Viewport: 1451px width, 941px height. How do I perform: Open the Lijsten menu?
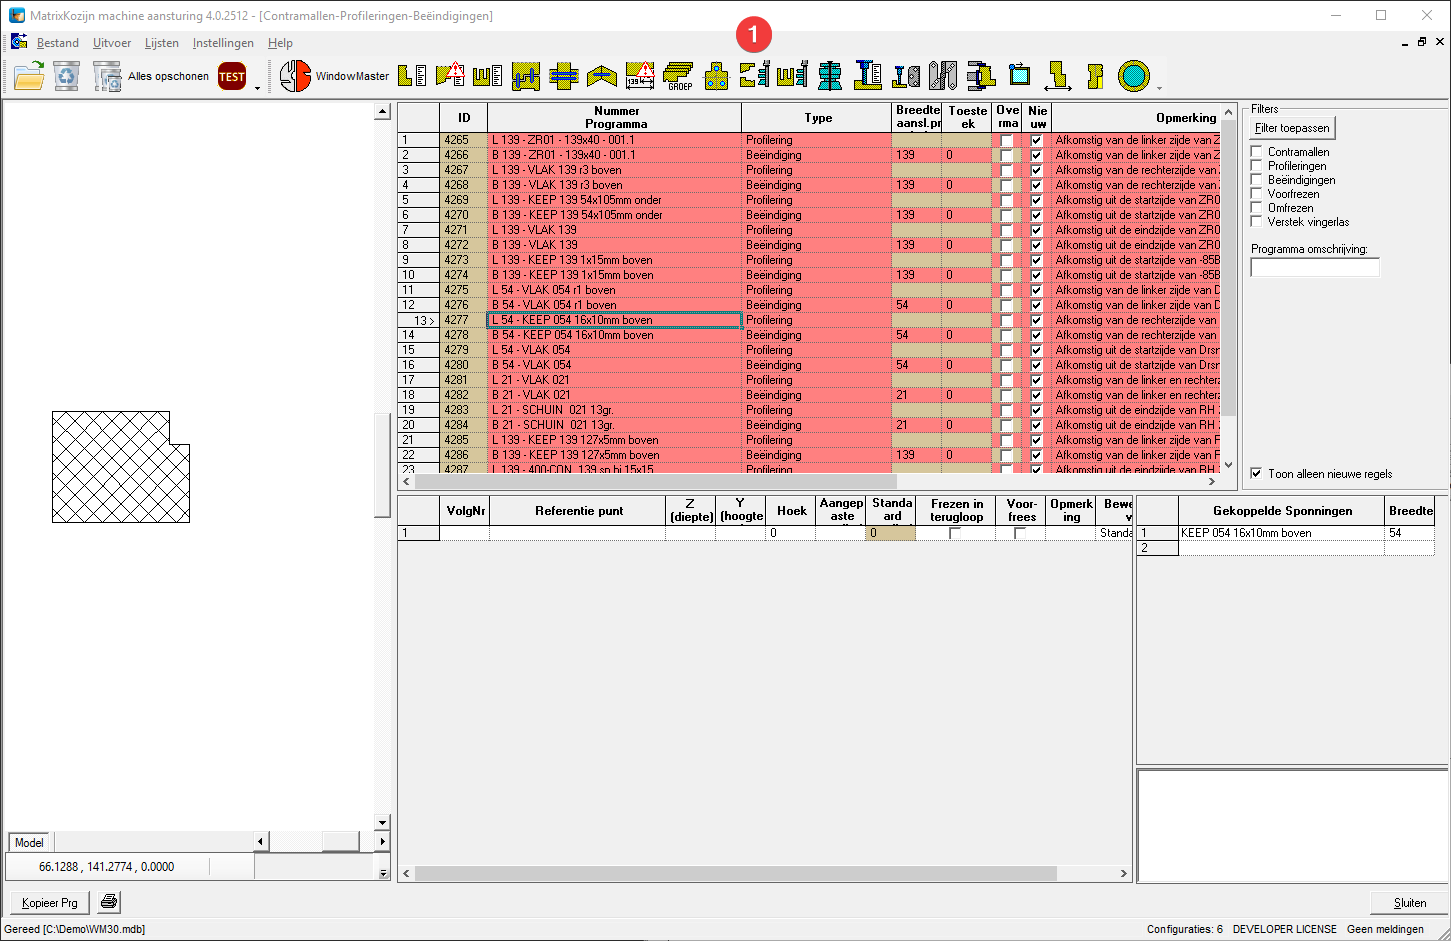click(x=162, y=43)
